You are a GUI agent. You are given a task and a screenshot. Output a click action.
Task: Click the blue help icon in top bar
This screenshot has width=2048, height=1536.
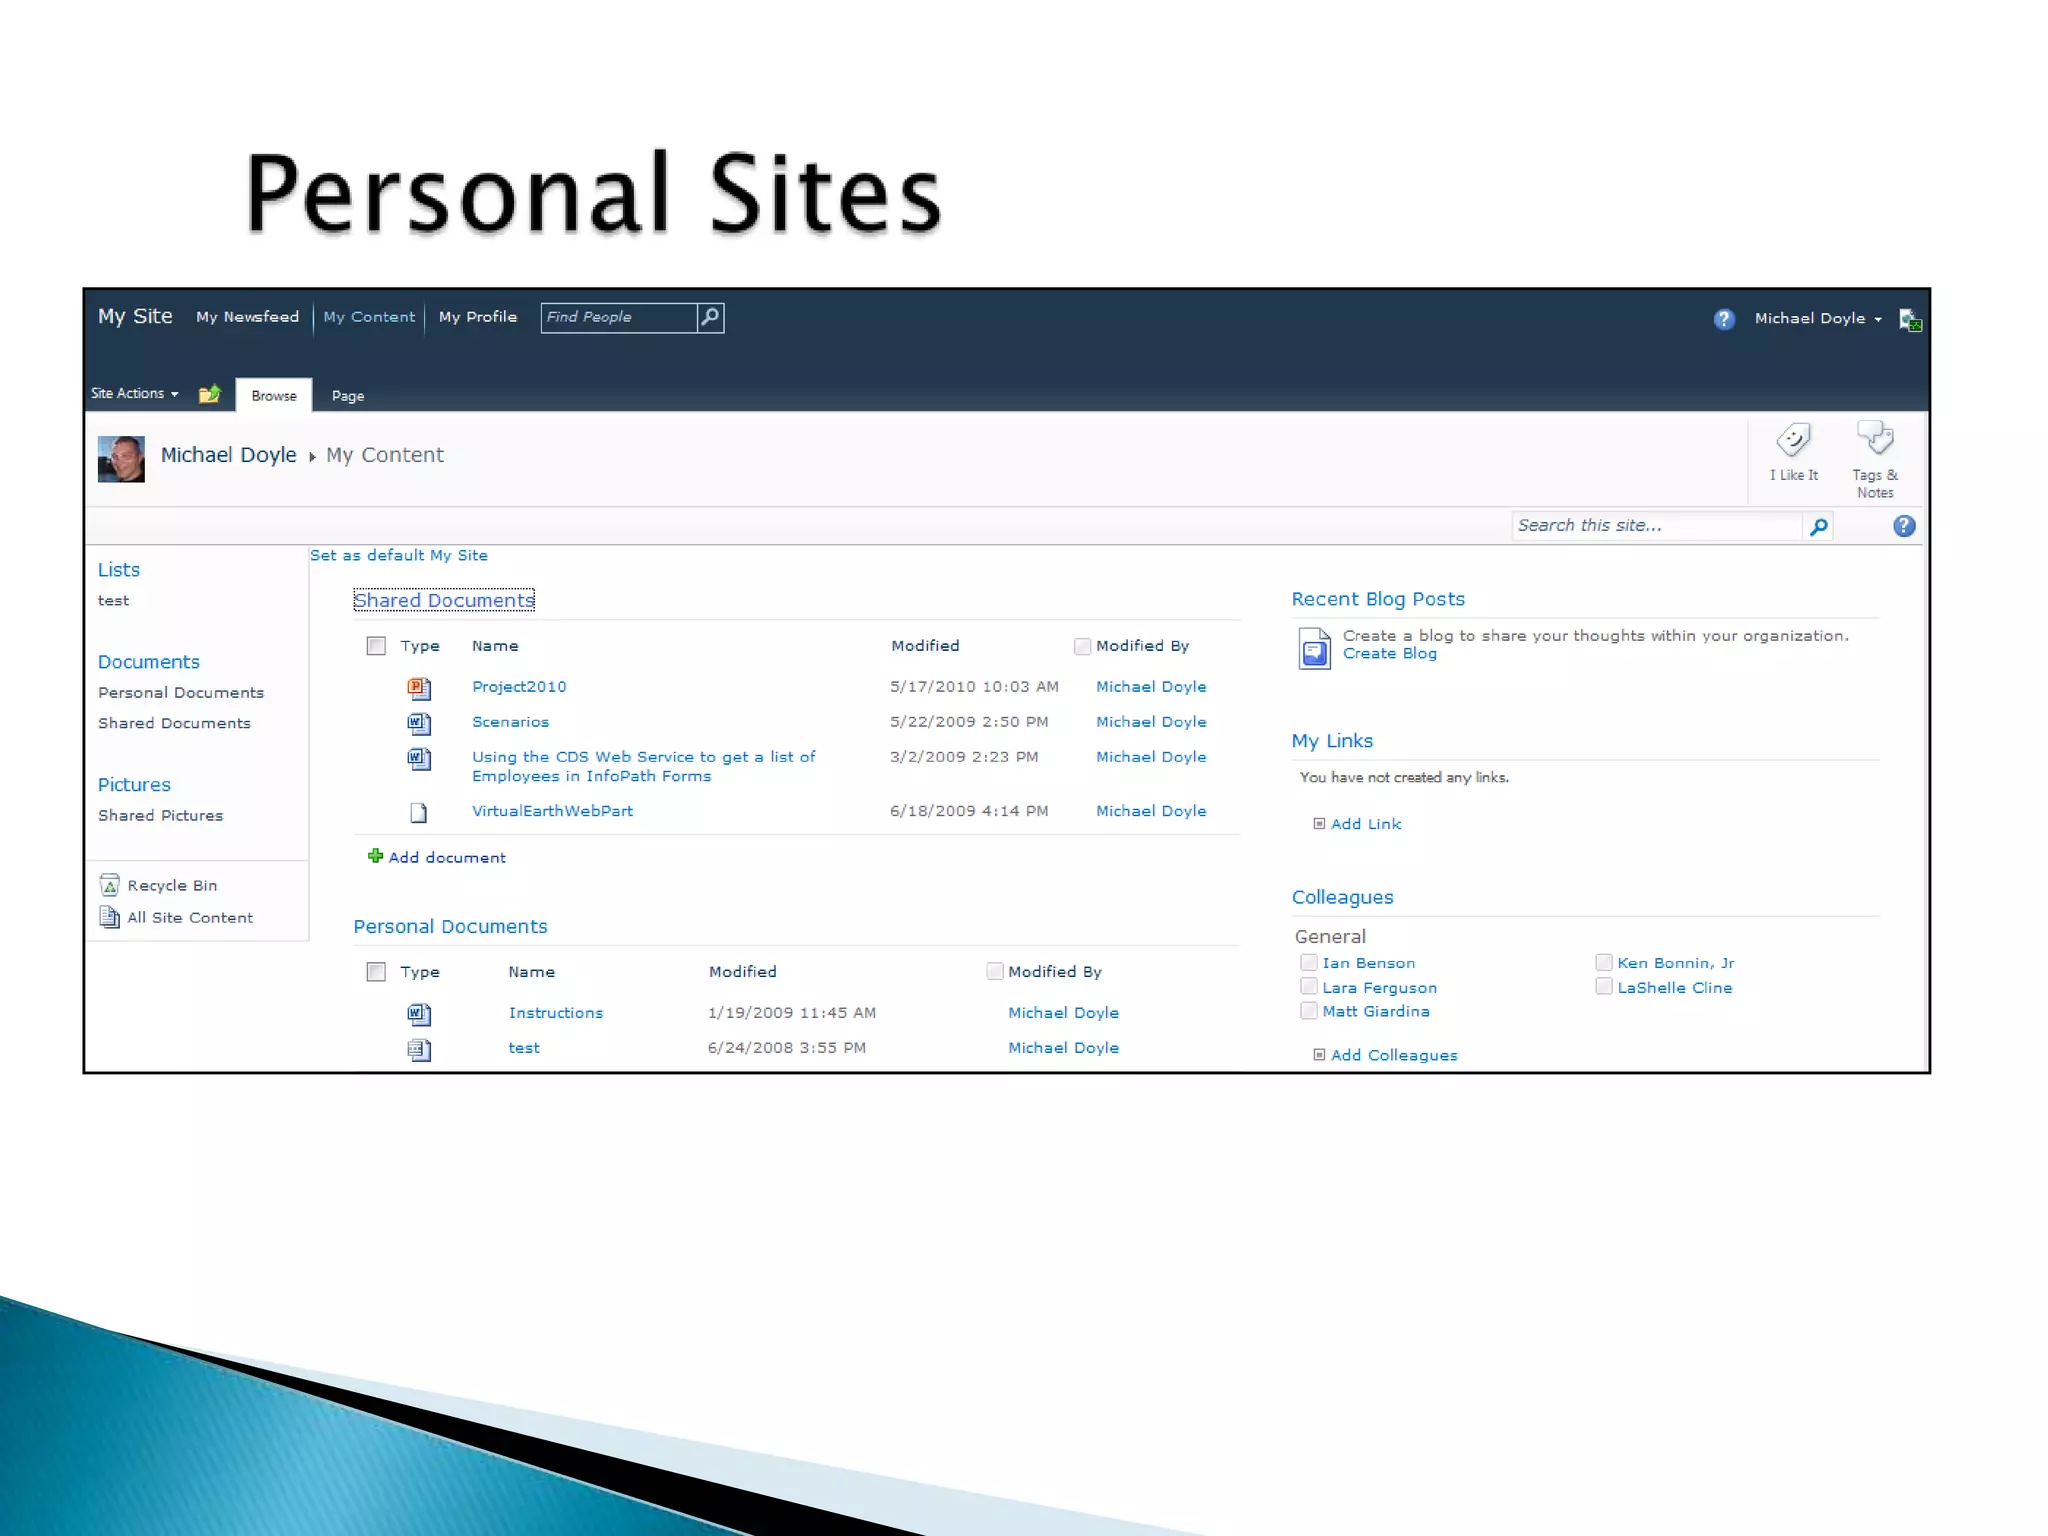coord(1723,319)
